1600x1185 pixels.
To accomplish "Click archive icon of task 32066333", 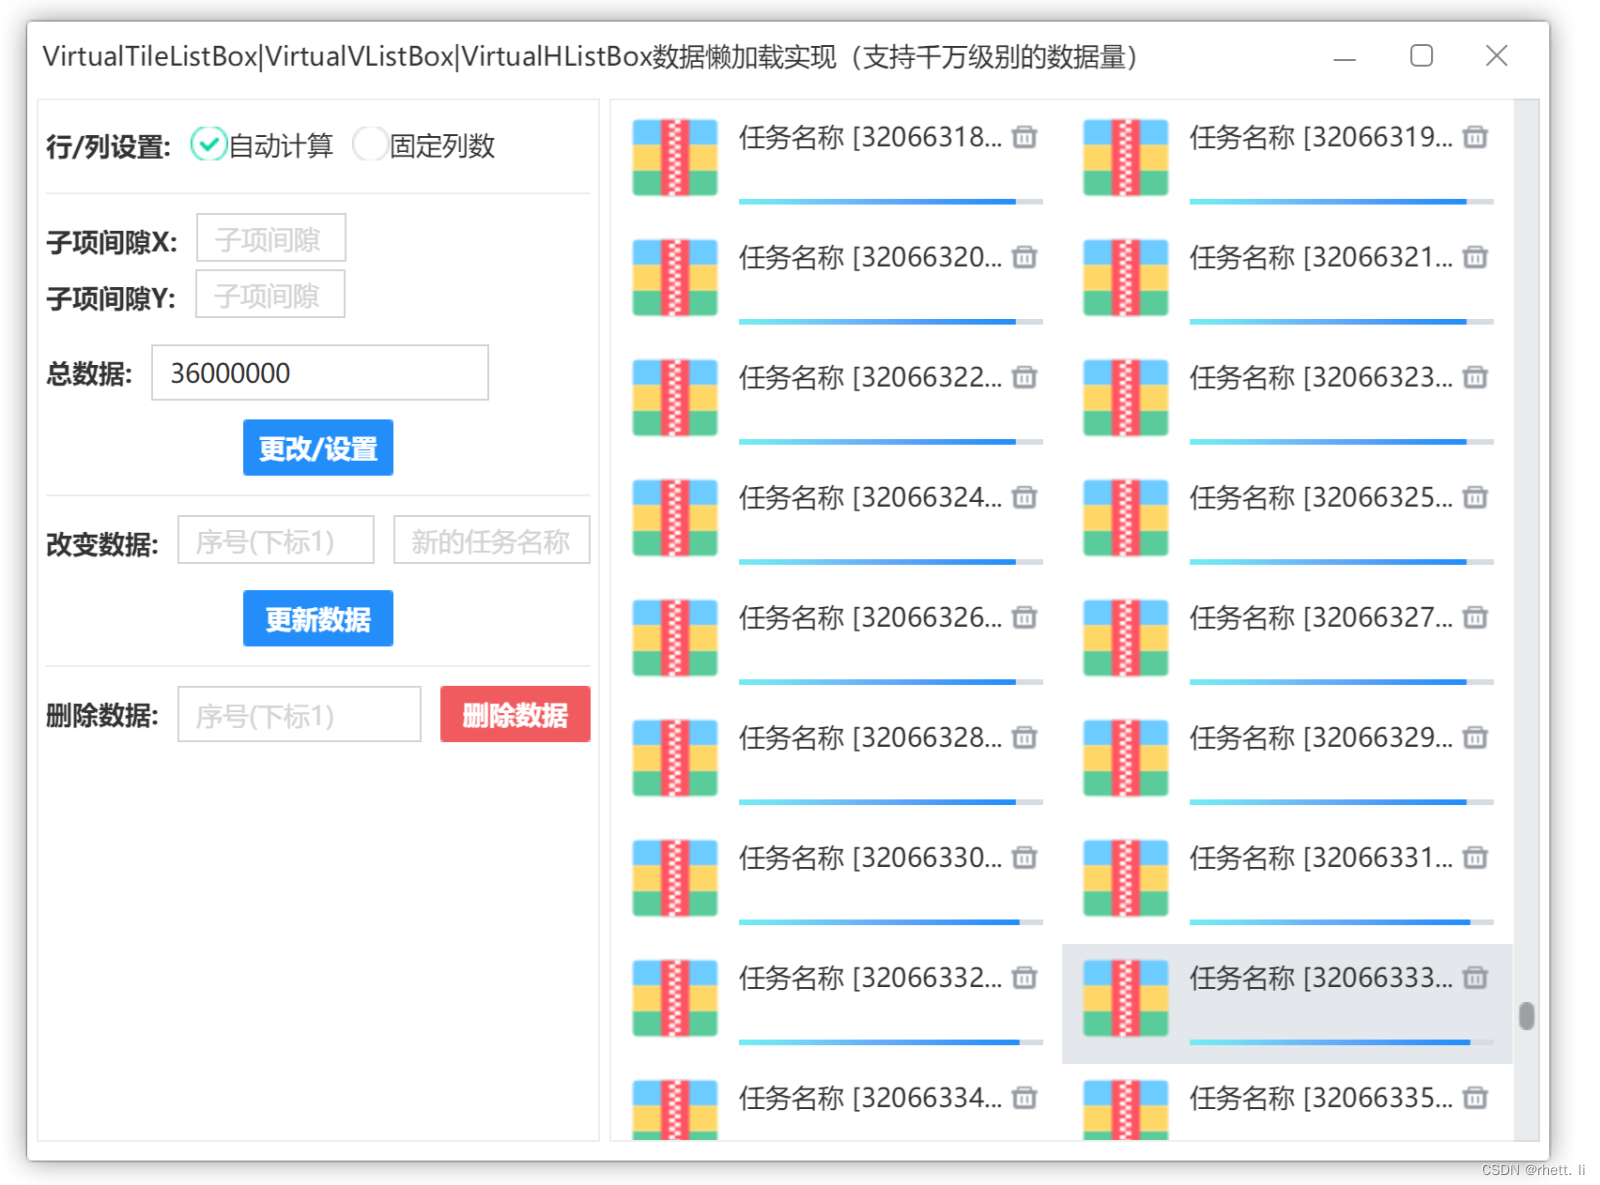I will 1126,997.
